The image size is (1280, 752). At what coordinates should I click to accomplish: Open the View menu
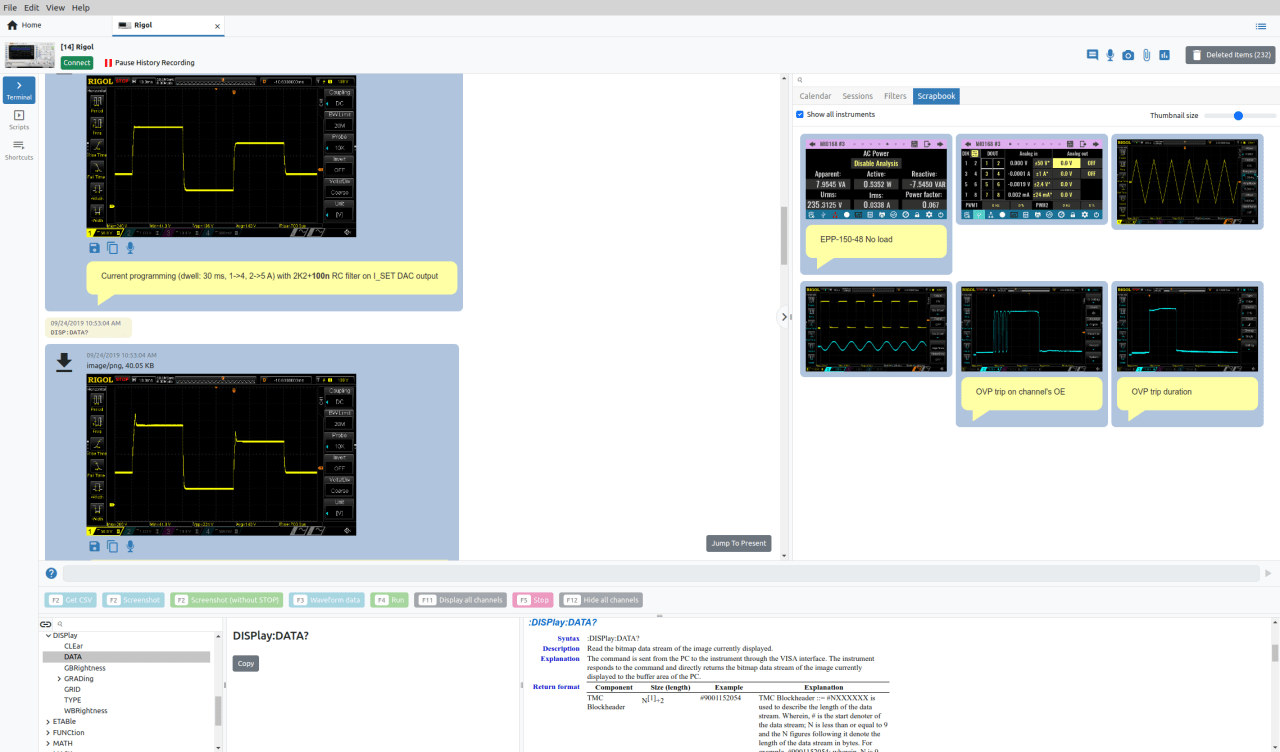pos(55,7)
